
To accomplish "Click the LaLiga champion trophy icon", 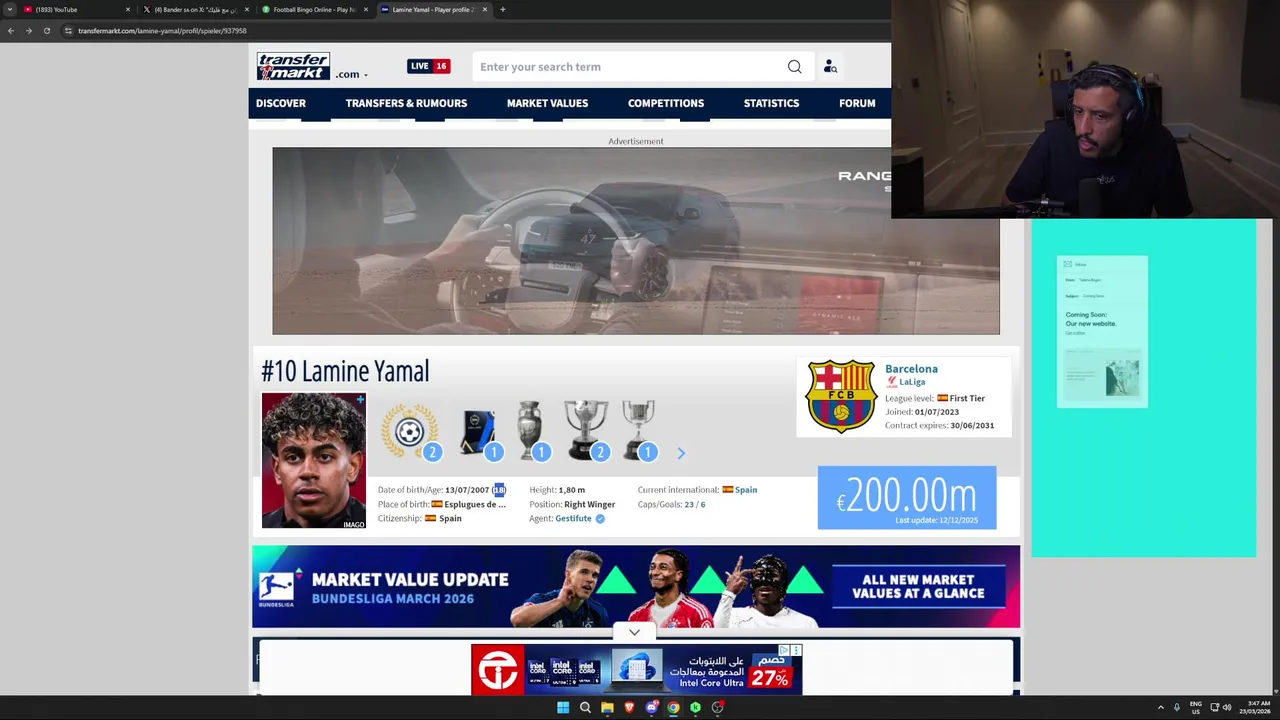I will click(x=586, y=430).
